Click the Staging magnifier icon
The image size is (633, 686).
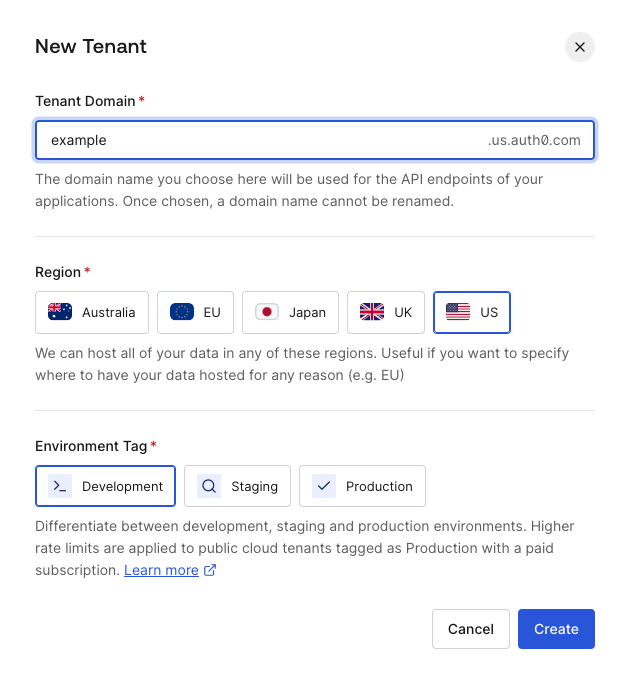pos(209,486)
